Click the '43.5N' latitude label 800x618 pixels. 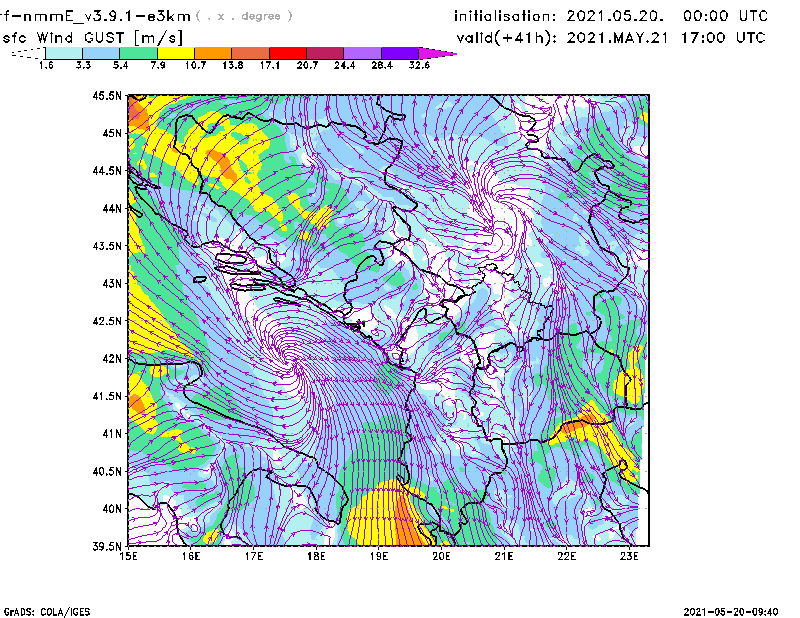pos(107,246)
